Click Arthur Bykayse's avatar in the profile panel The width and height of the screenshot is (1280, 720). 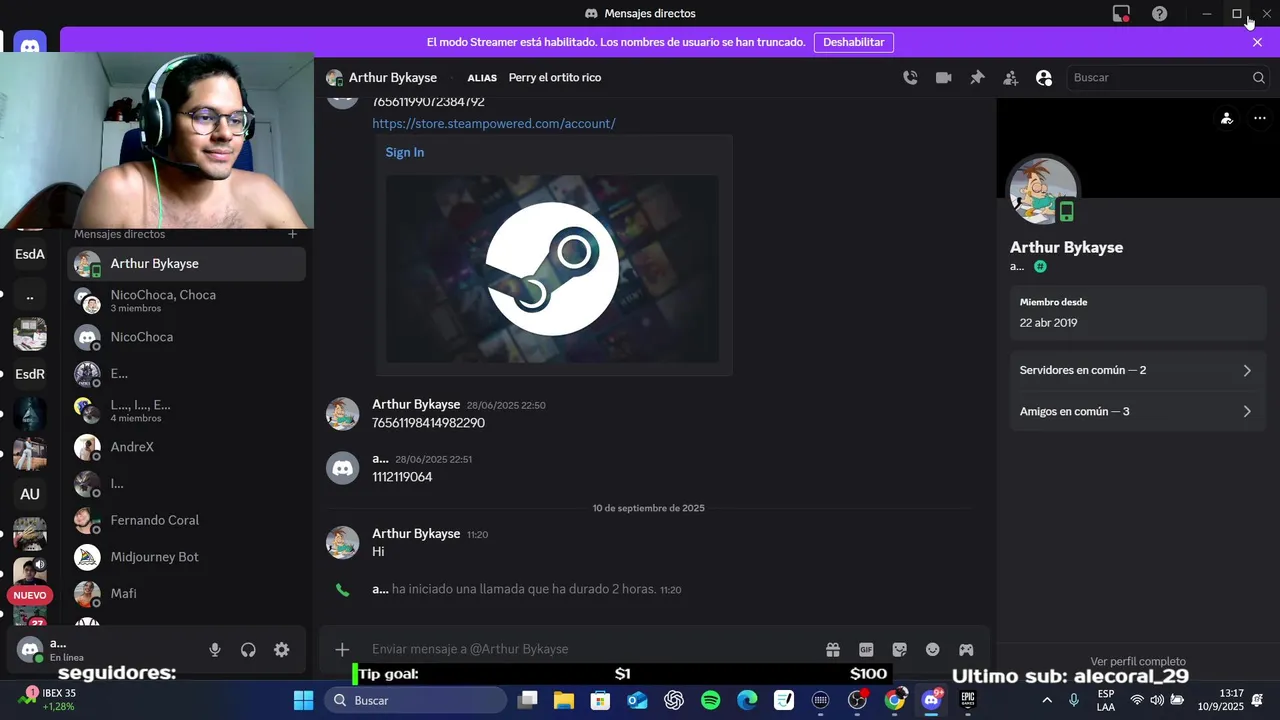[x=1043, y=190]
